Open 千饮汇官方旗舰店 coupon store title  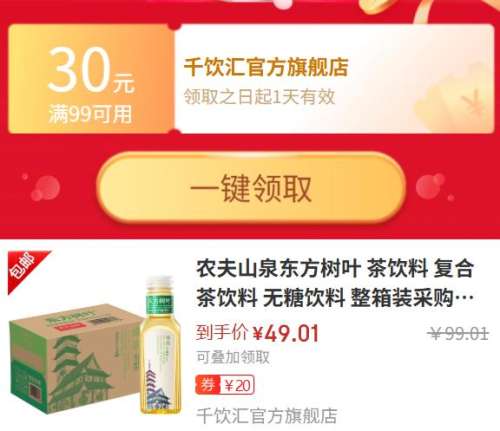click(266, 67)
